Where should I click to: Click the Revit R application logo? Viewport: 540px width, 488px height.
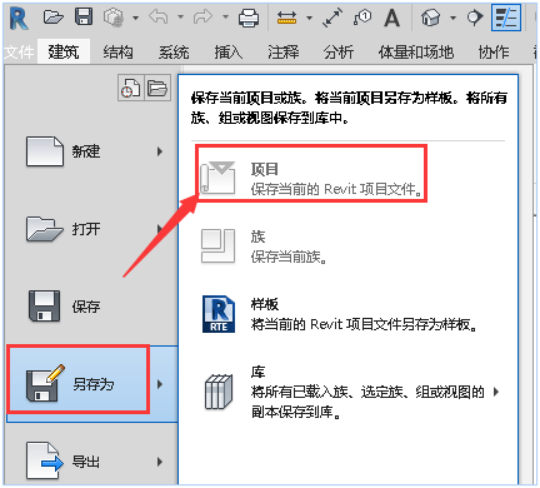(x=19, y=18)
